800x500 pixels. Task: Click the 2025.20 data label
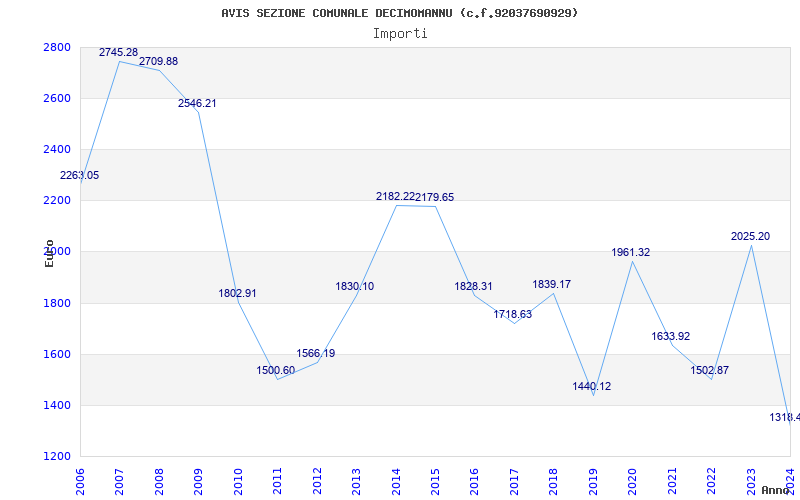click(750, 236)
